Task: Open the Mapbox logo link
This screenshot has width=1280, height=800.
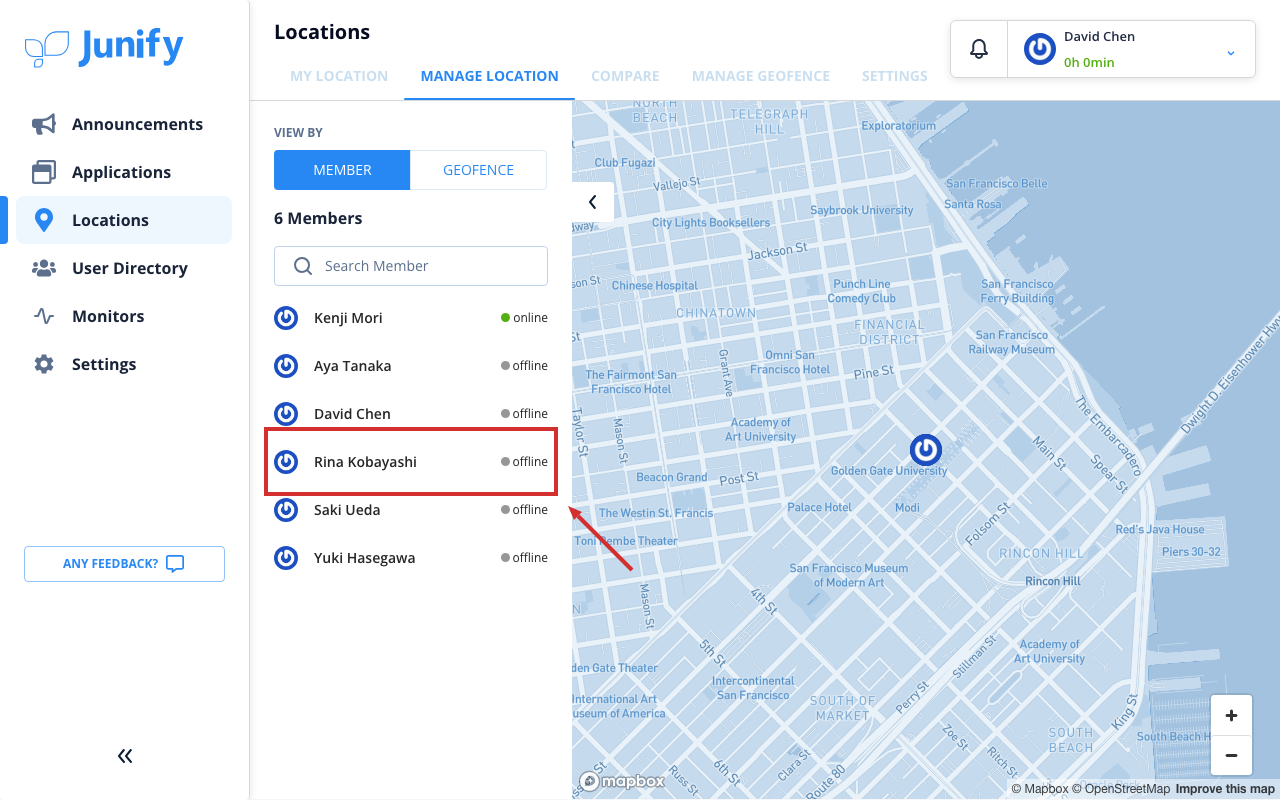Action: coord(622,781)
